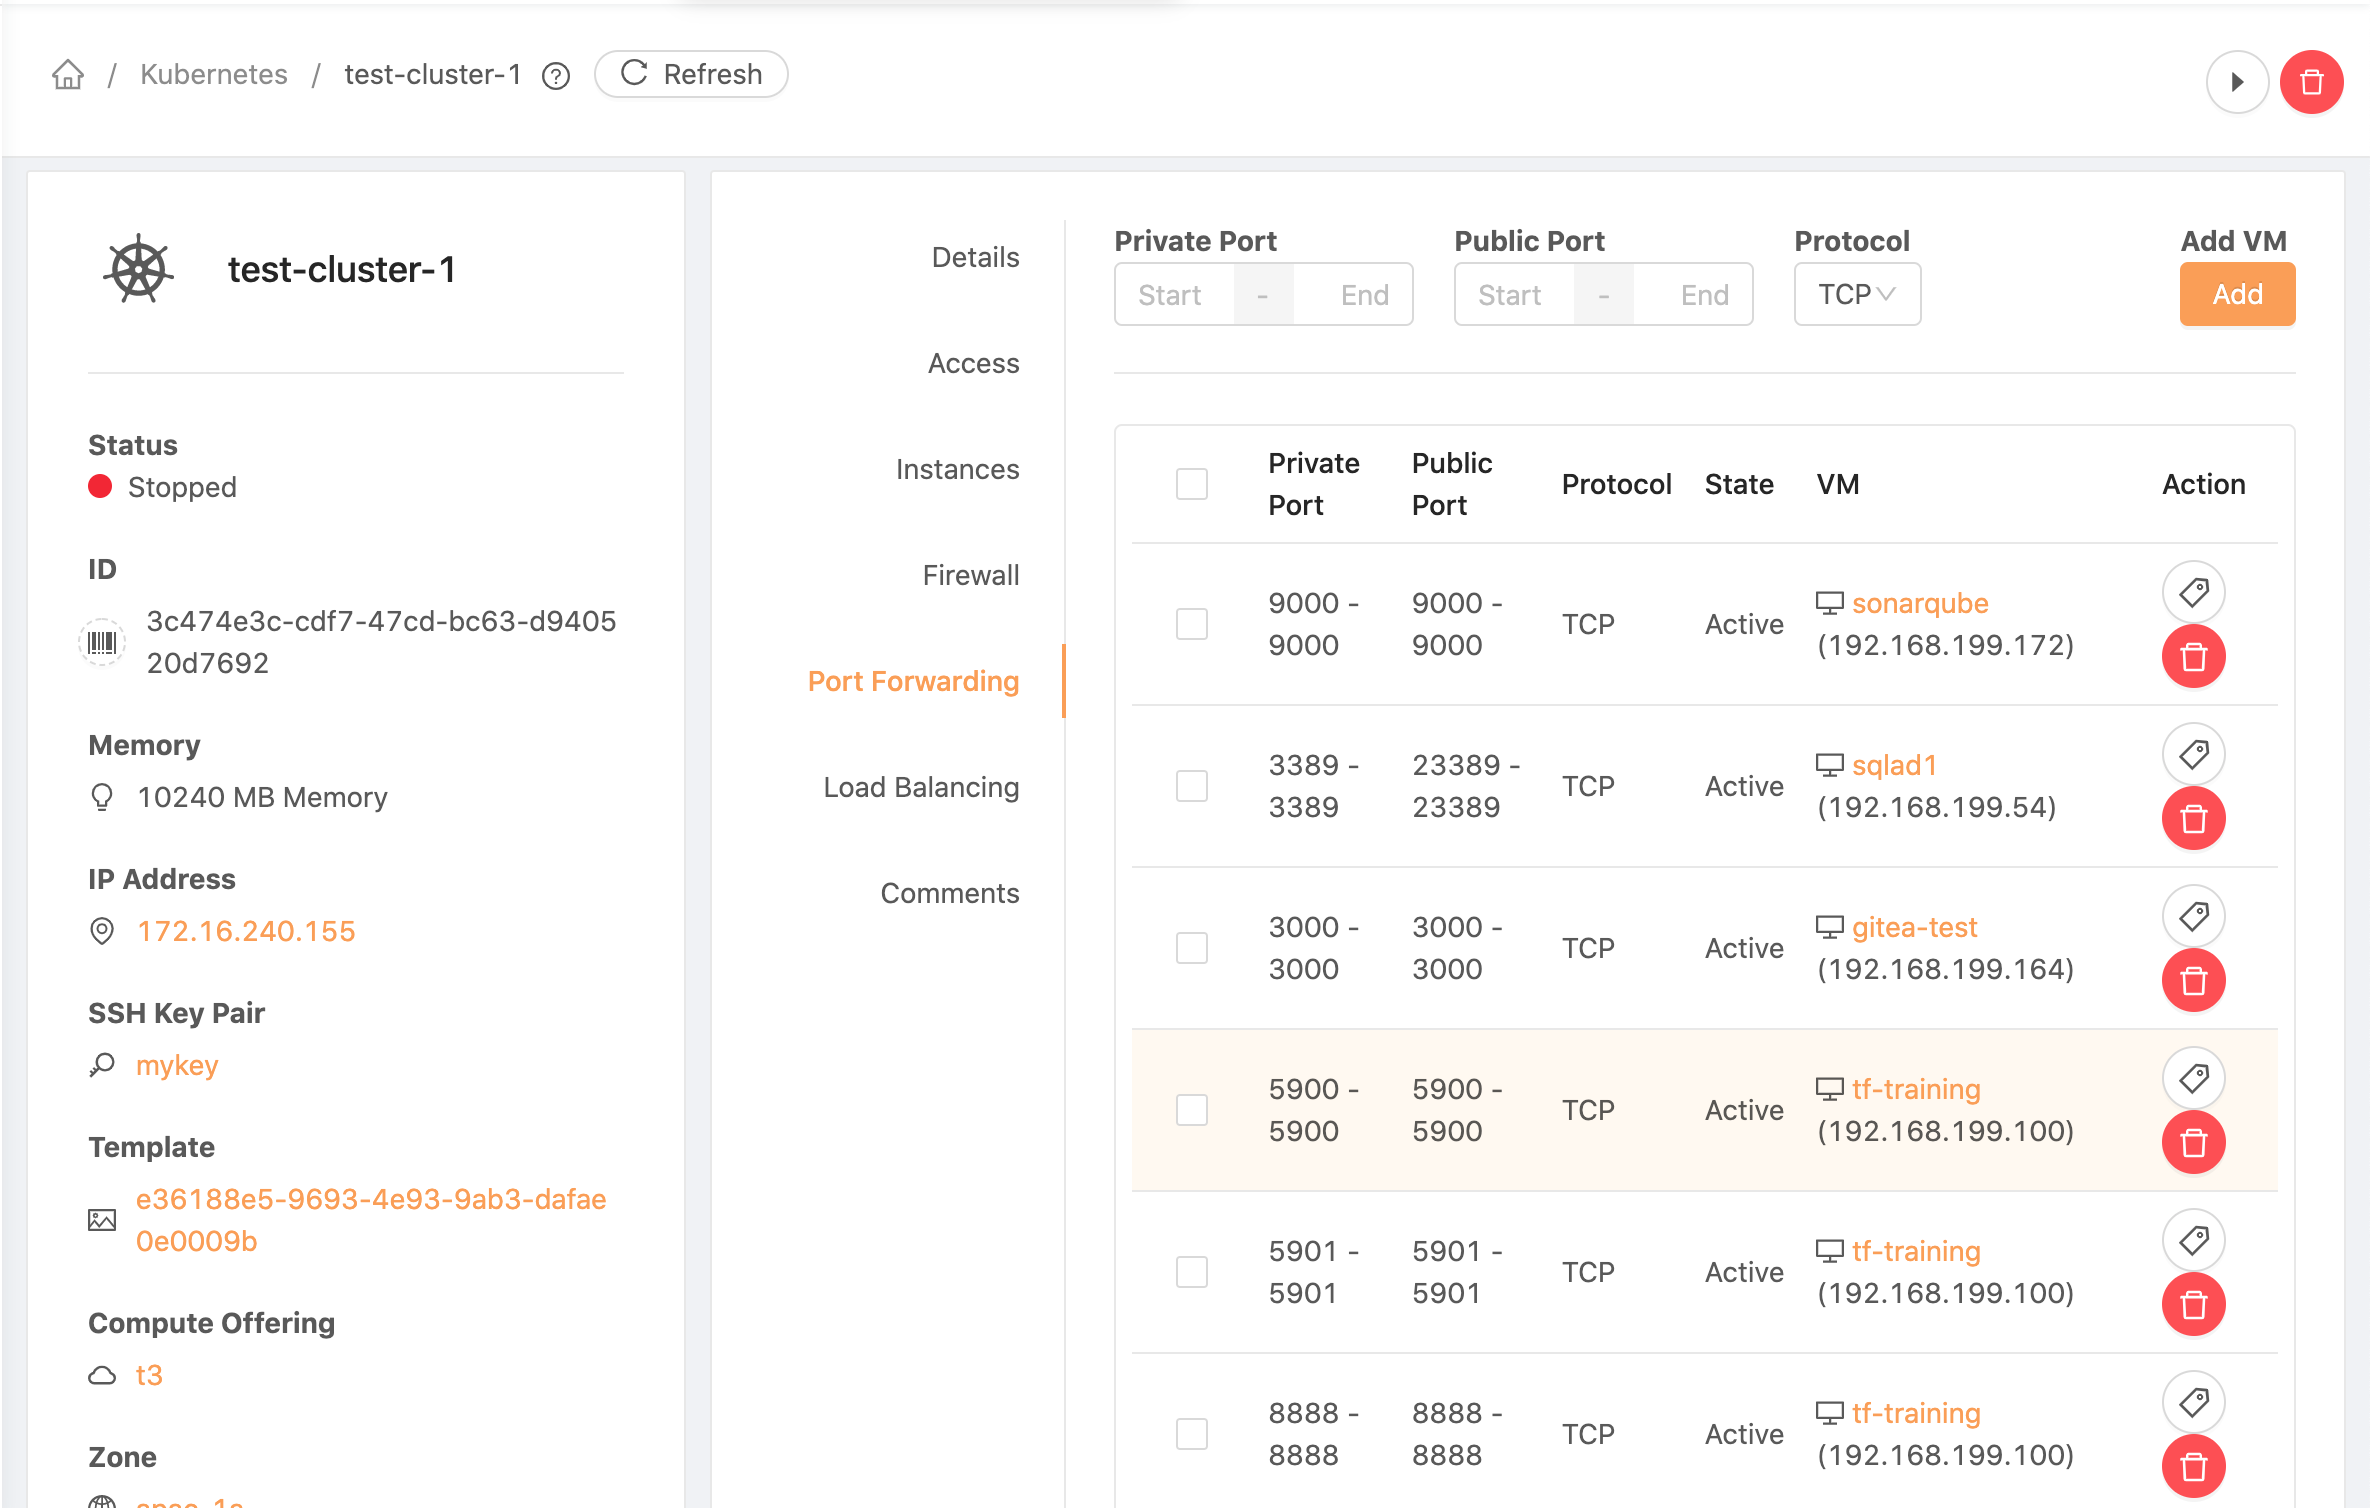The image size is (2370, 1508).
Task: Click the home icon in breadcrumb
Action: coord(68,75)
